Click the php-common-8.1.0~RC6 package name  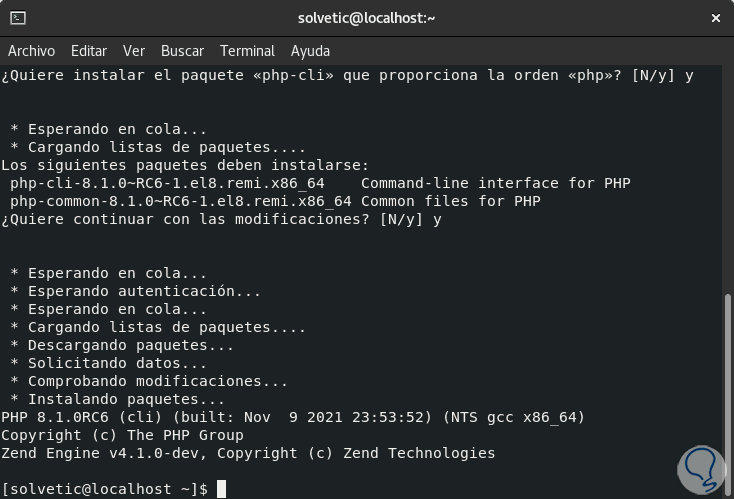(x=181, y=201)
